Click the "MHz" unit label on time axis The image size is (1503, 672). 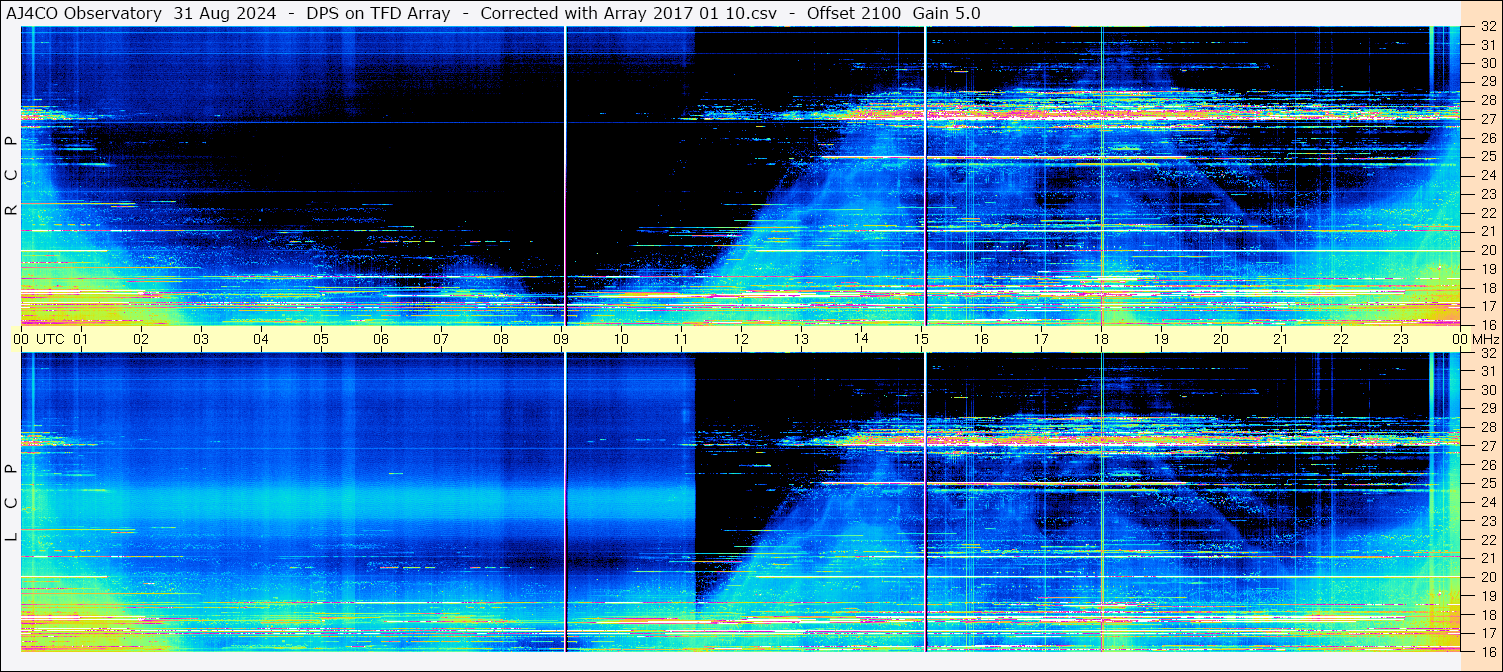[1485, 339]
